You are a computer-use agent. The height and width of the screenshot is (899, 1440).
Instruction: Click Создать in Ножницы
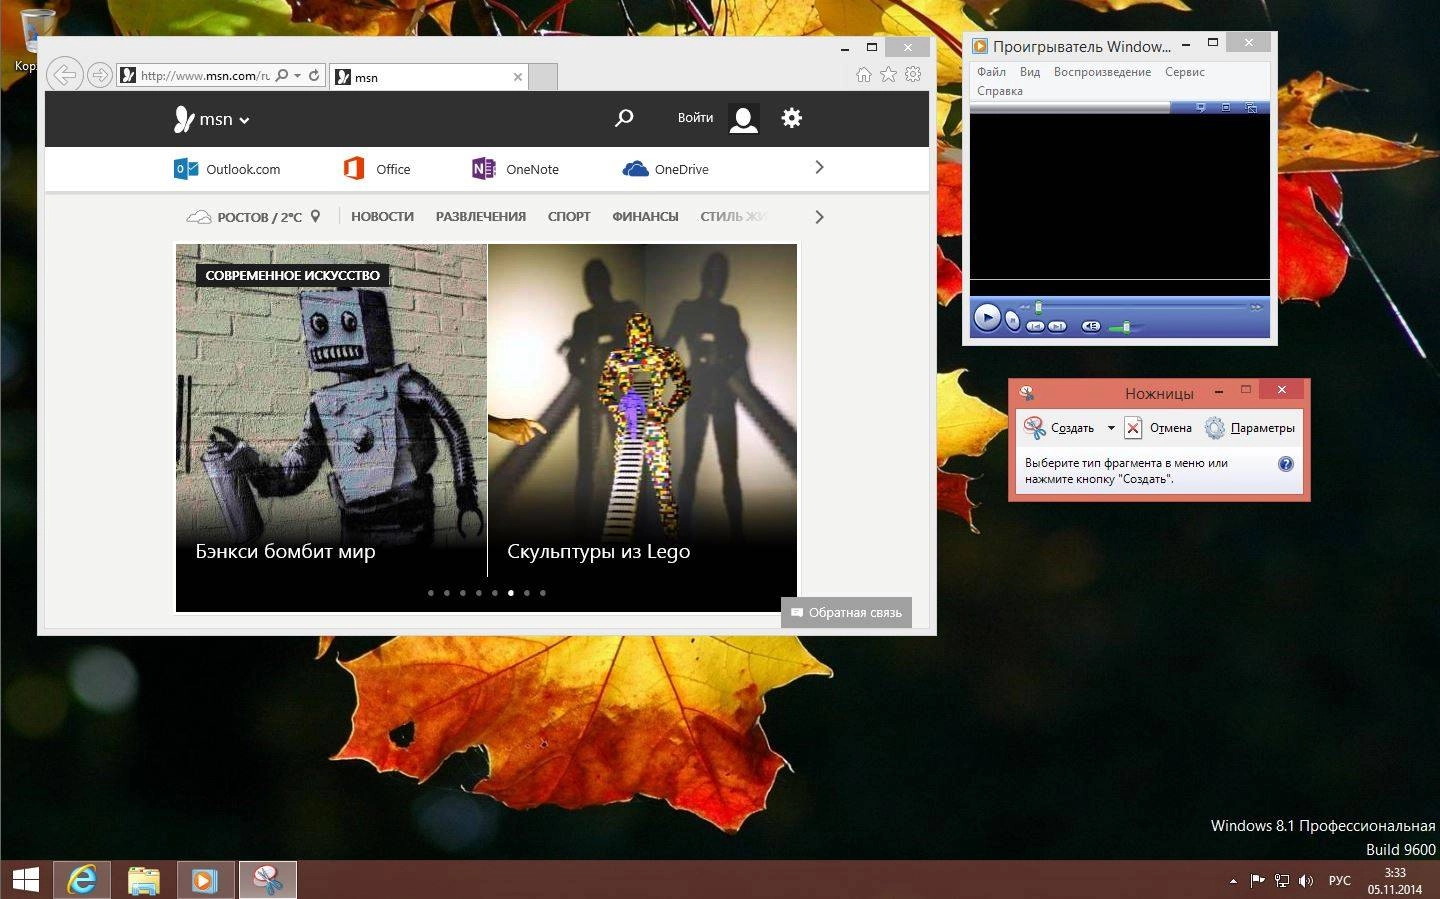click(x=1059, y=428)
